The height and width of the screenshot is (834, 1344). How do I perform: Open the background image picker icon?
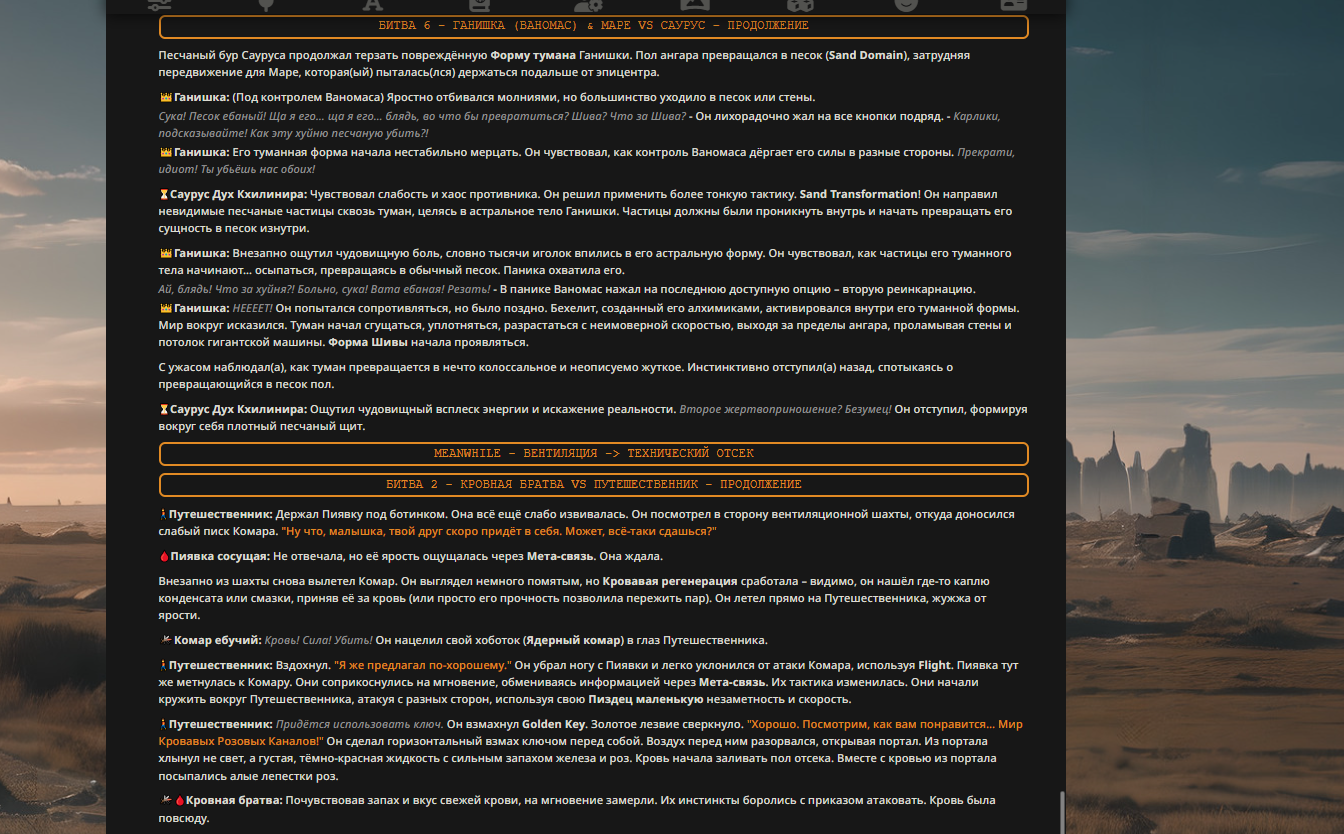[693, 4]
